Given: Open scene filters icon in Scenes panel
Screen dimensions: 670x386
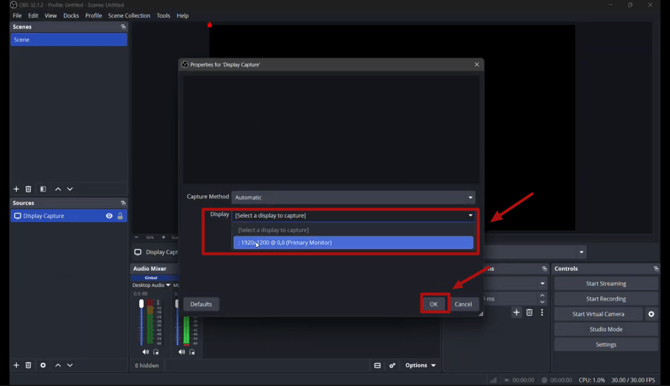Looking at the screenshot, I should point(43,189).
